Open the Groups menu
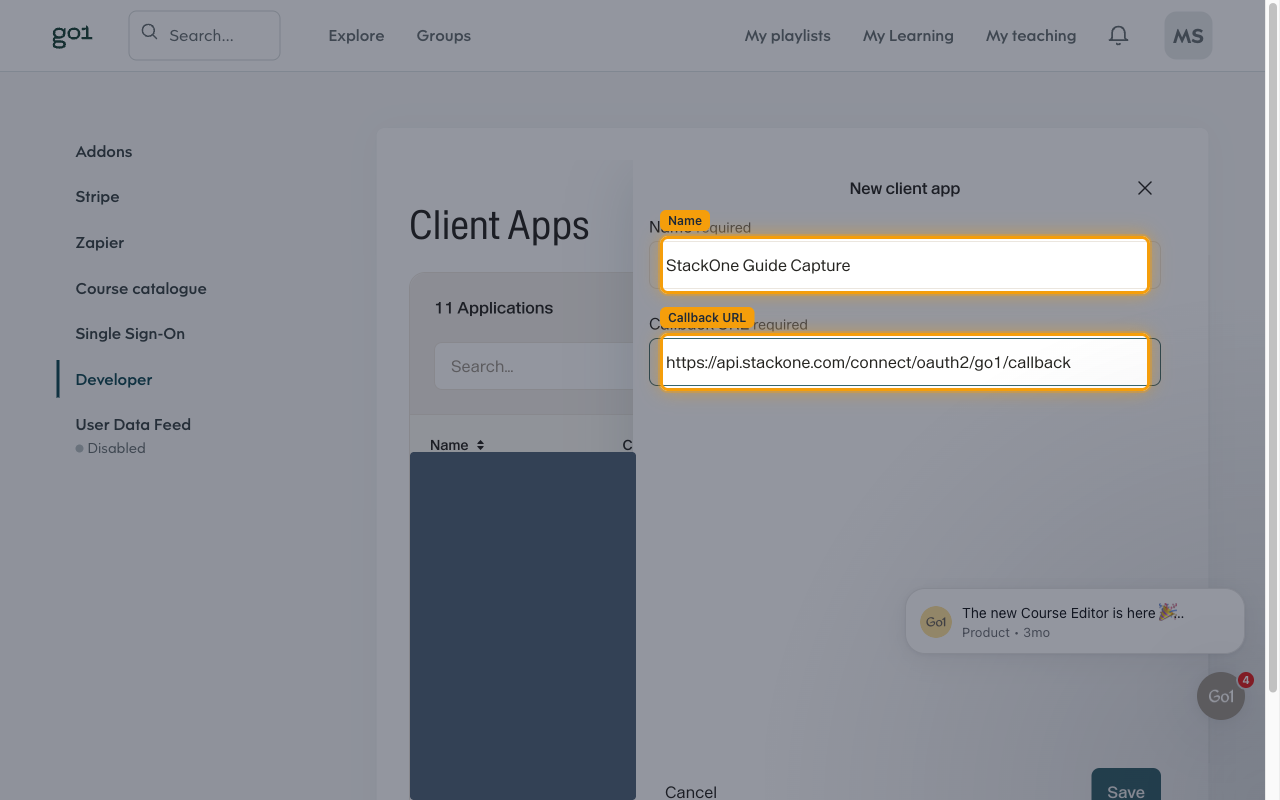The height and width of the screenshot is (800, 1280). [x=444, y=35]
